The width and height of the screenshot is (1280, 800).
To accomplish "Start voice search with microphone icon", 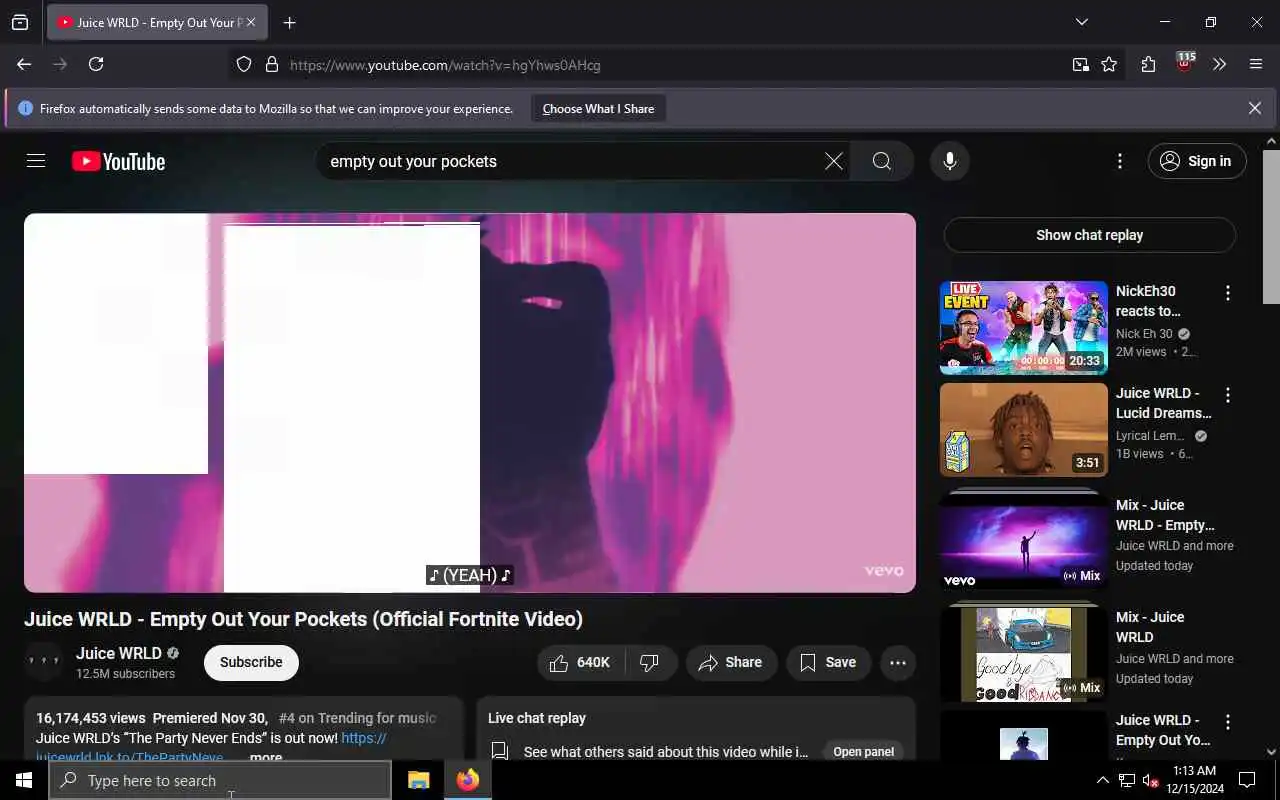I will tap(950, 161).
